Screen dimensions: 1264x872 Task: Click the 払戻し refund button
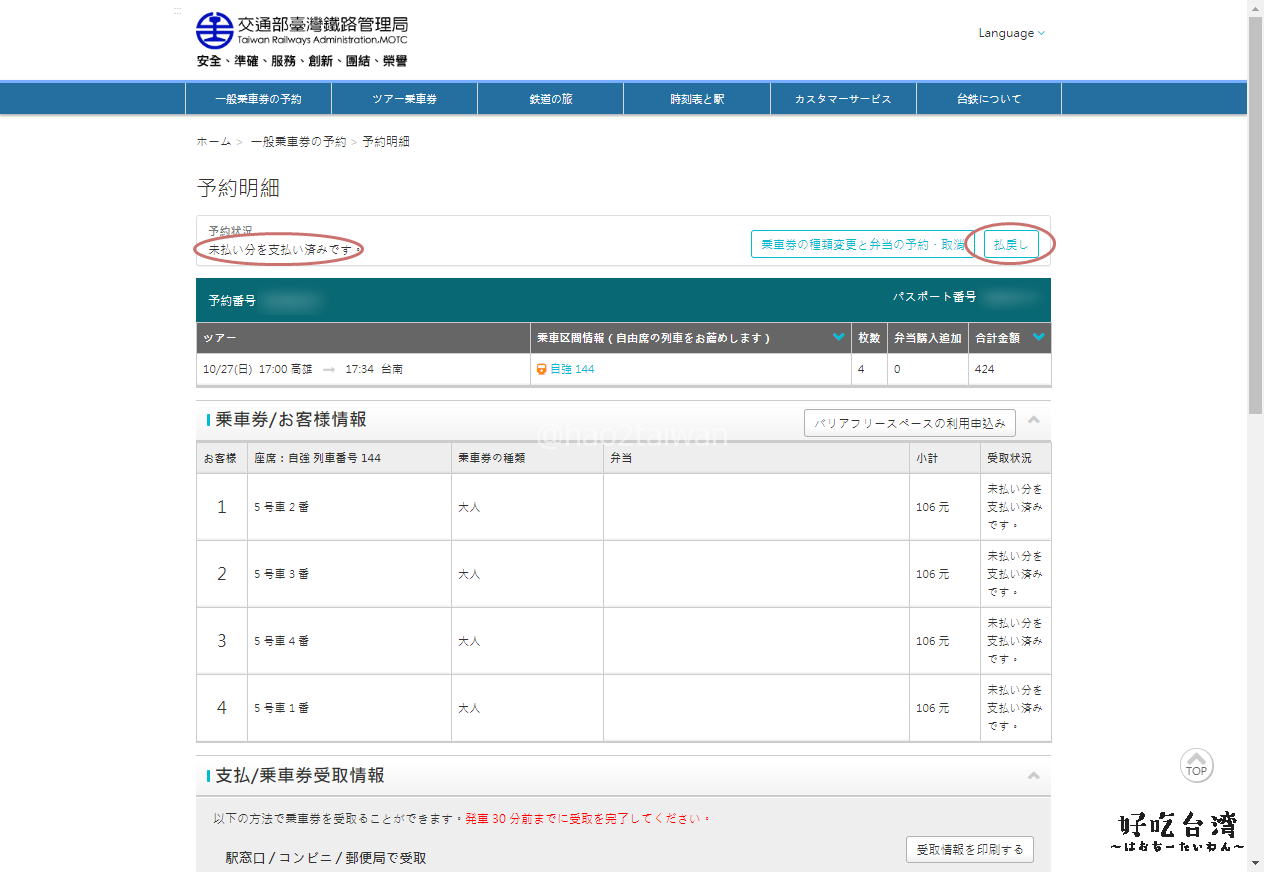(1011, 245)
